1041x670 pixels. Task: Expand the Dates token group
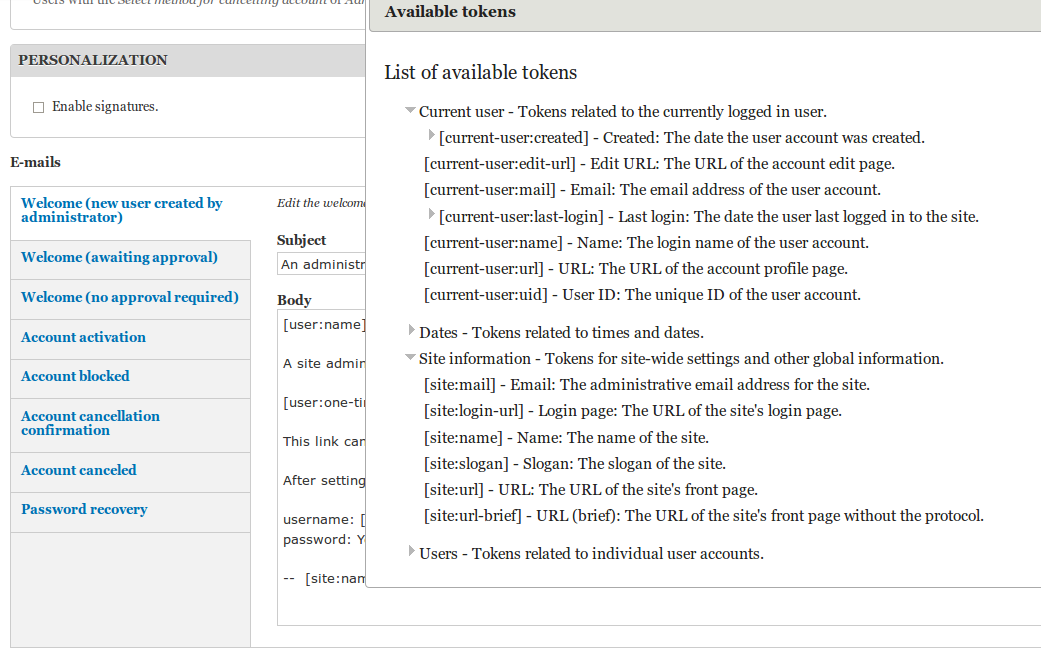412,330
